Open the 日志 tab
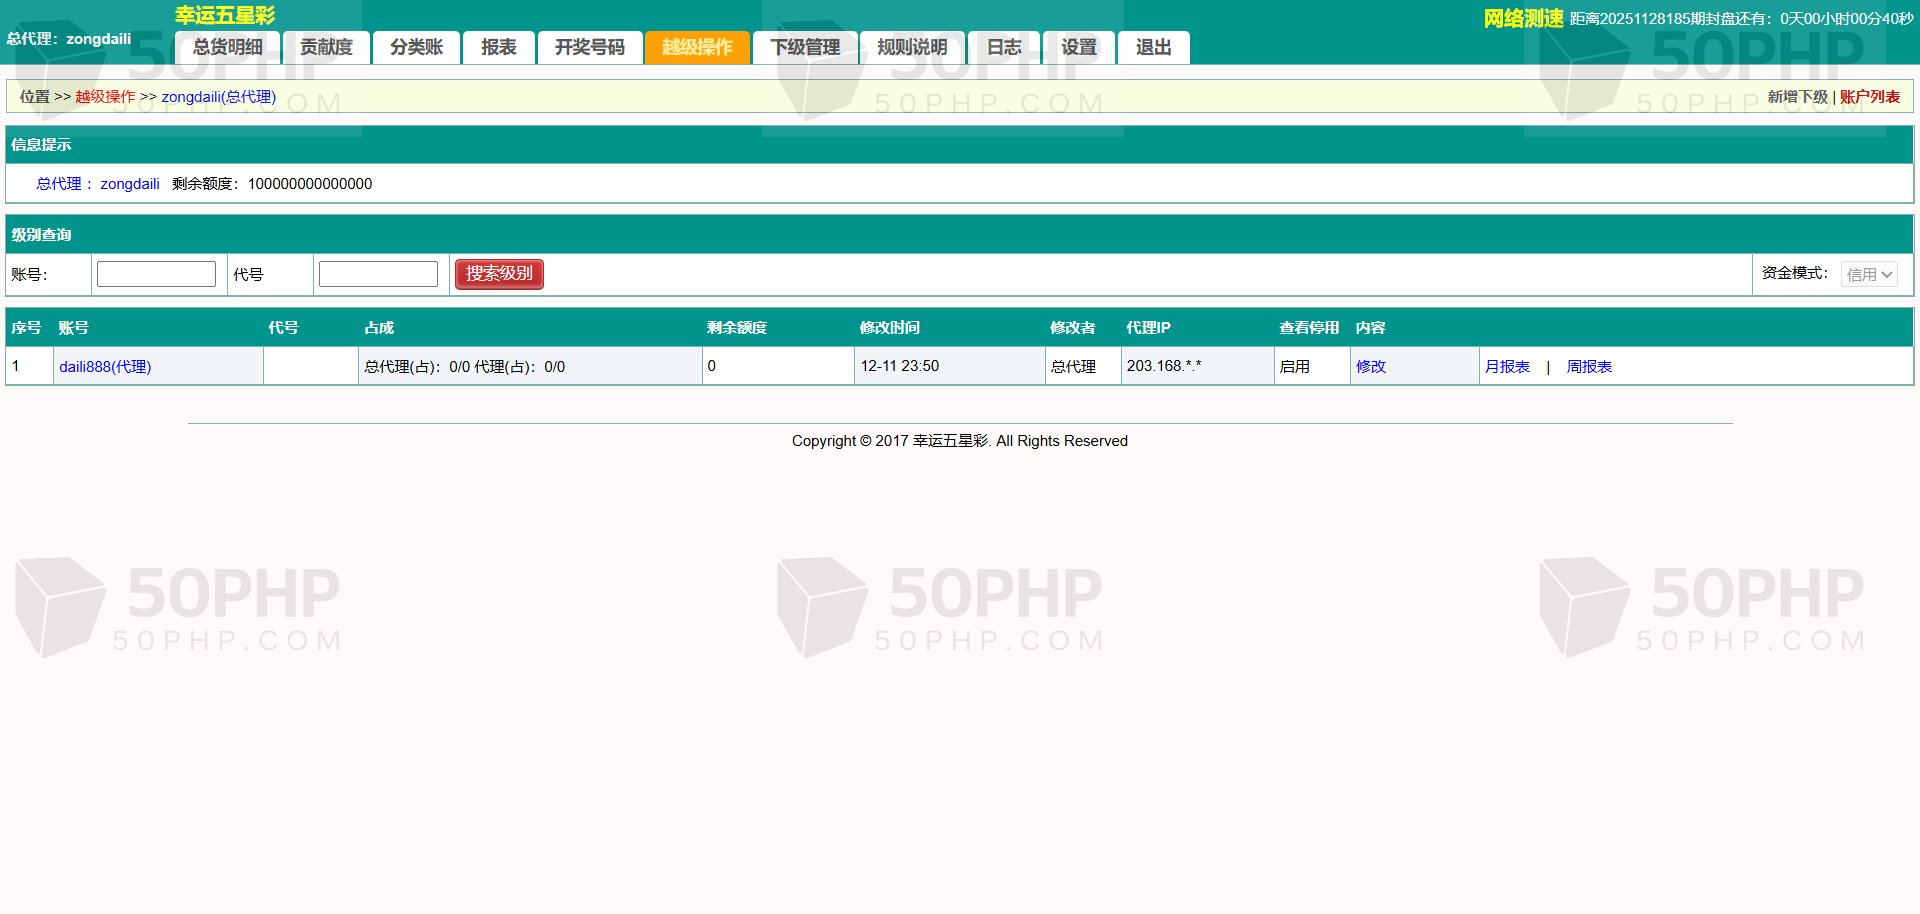The width and height of the screenshot is (1920, 914). coord(1004,47)
